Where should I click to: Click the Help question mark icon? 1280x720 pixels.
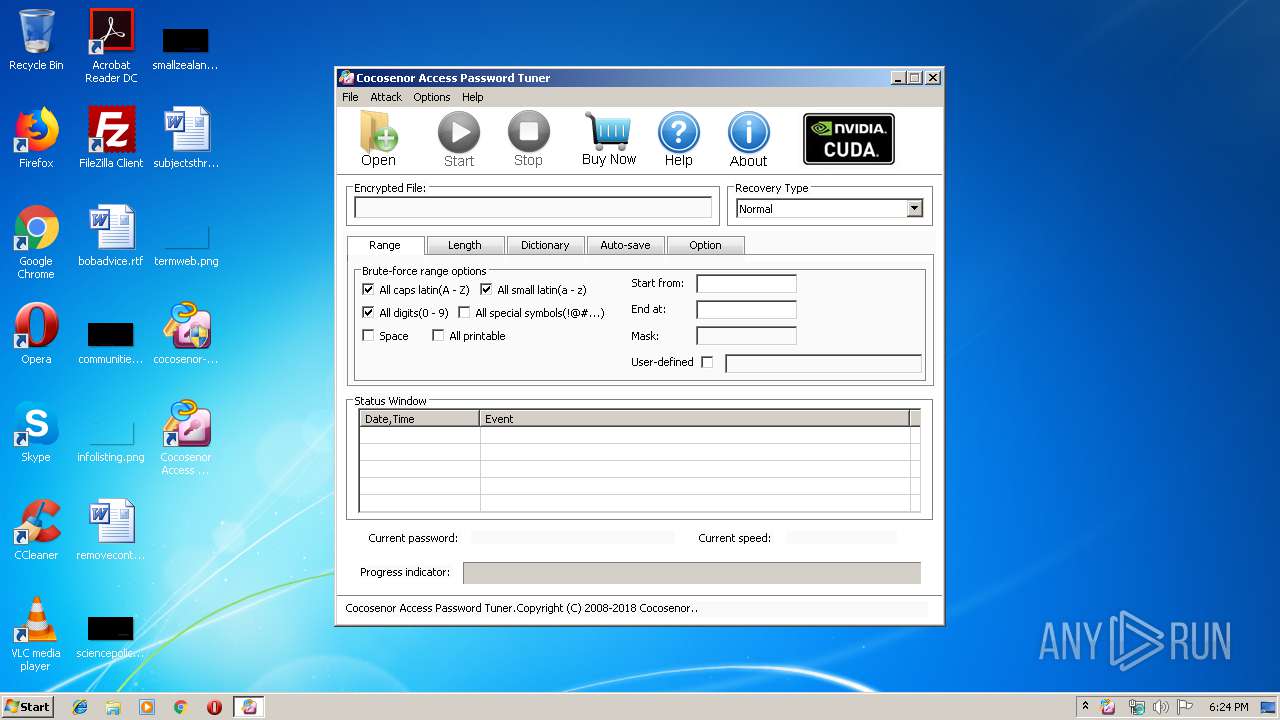[x=678, y=139]
